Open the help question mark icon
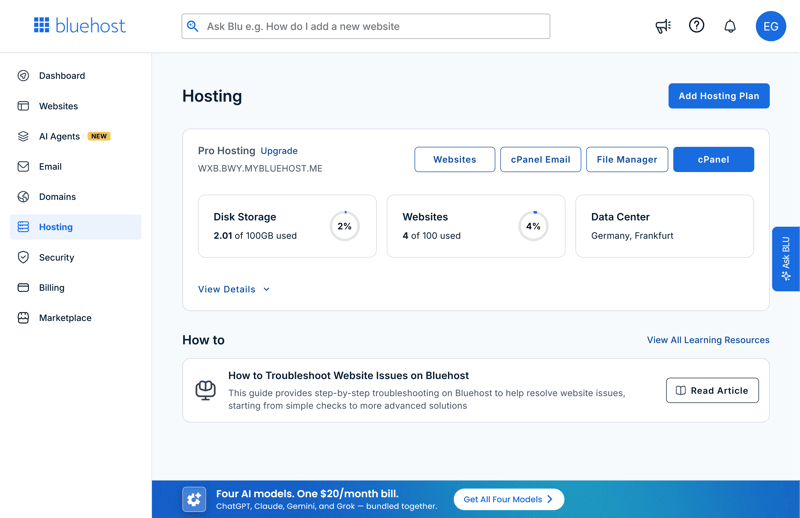The width and height of the screenshot is (800, 518). (696, 25)
